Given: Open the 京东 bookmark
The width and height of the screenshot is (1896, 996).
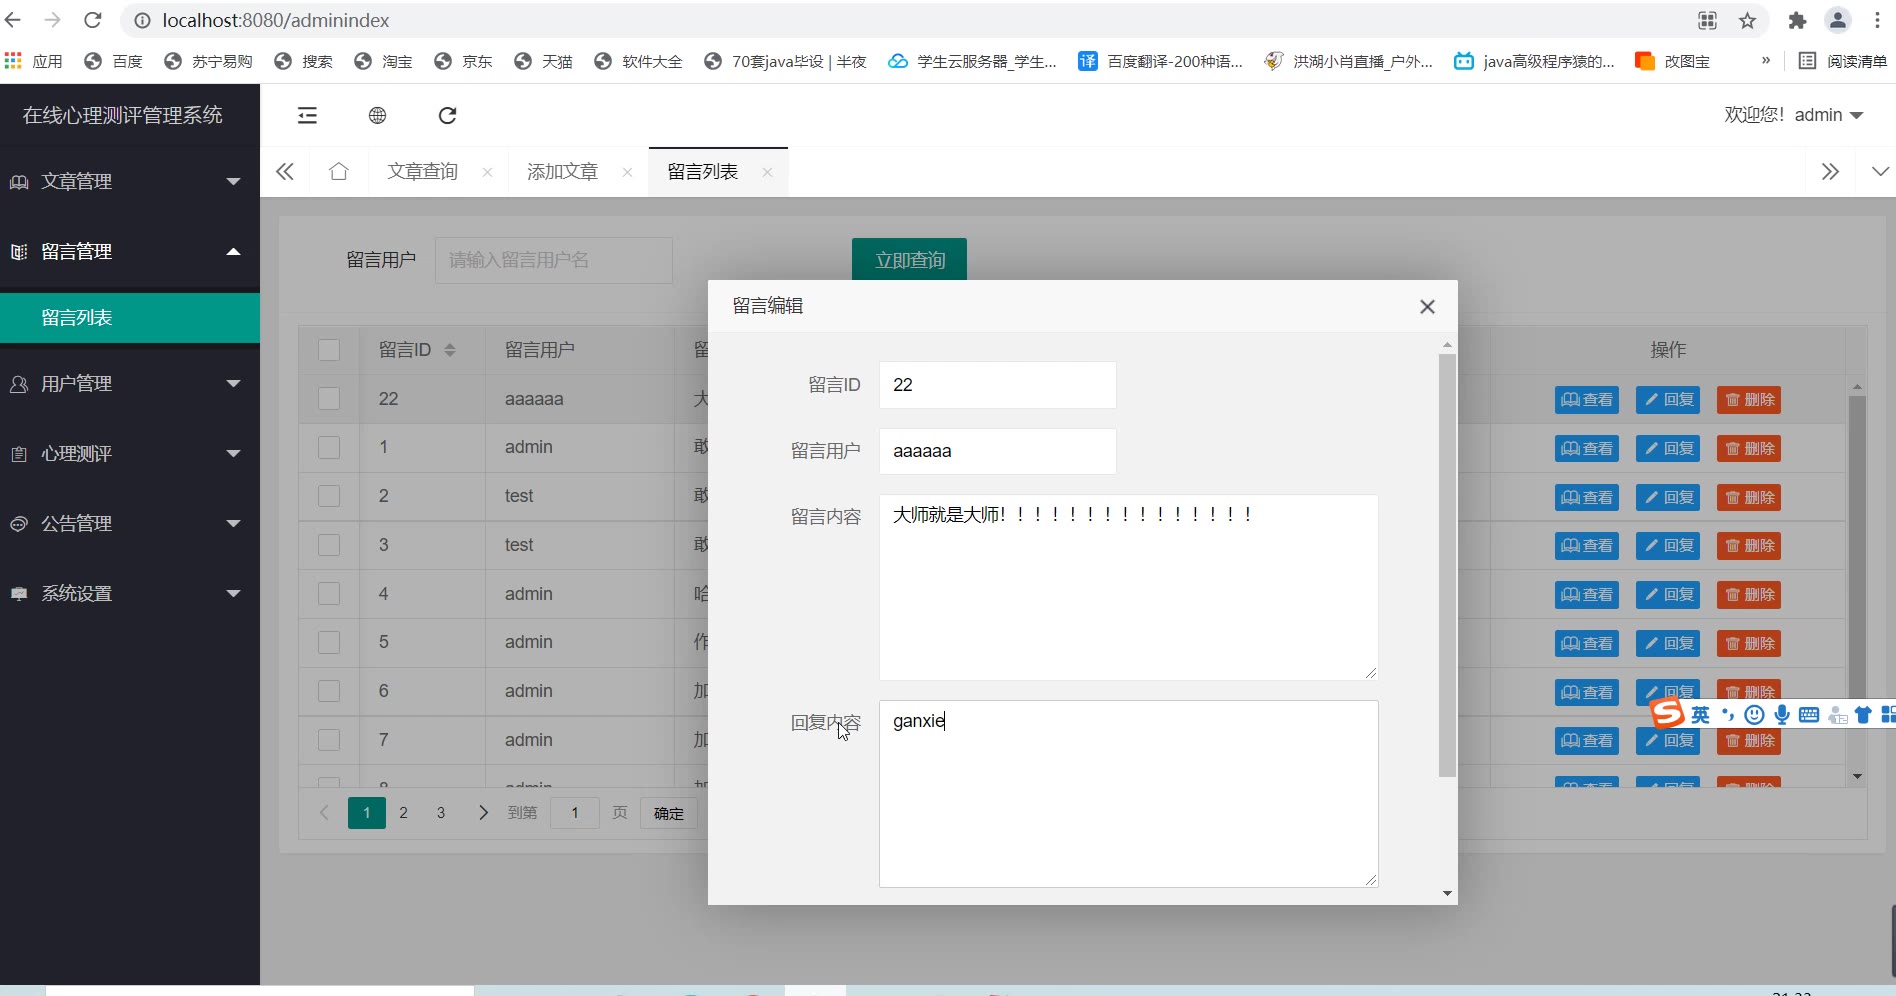Looking at the screenshot, I should point(463,61).
